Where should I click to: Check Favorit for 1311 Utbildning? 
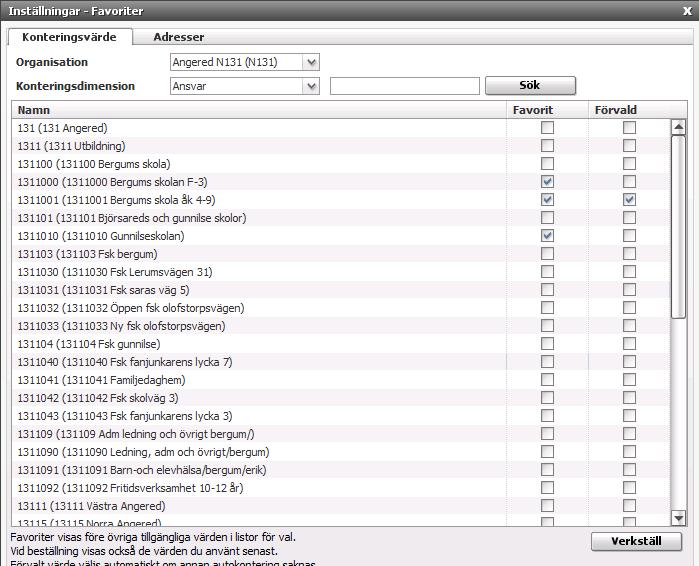pyautogui.click(x=547, y=146)
